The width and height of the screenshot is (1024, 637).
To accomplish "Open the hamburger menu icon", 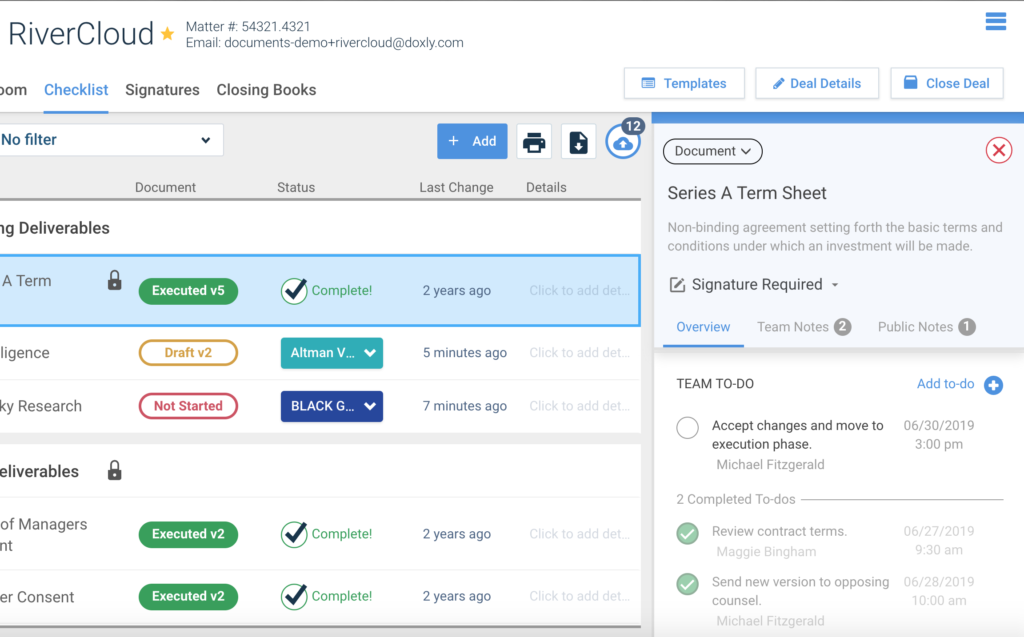I will coord(995,21).
